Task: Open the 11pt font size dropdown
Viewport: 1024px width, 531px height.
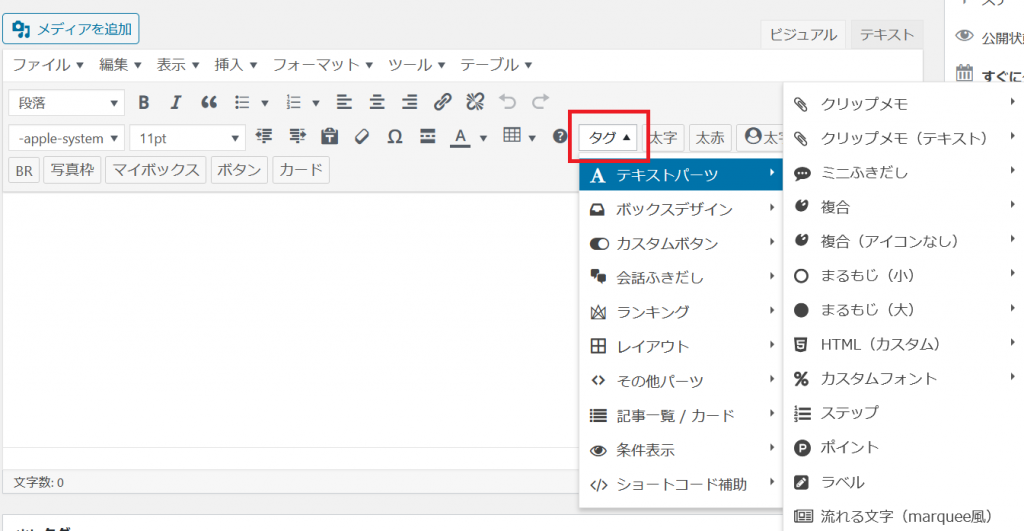Action: point(187,138)
